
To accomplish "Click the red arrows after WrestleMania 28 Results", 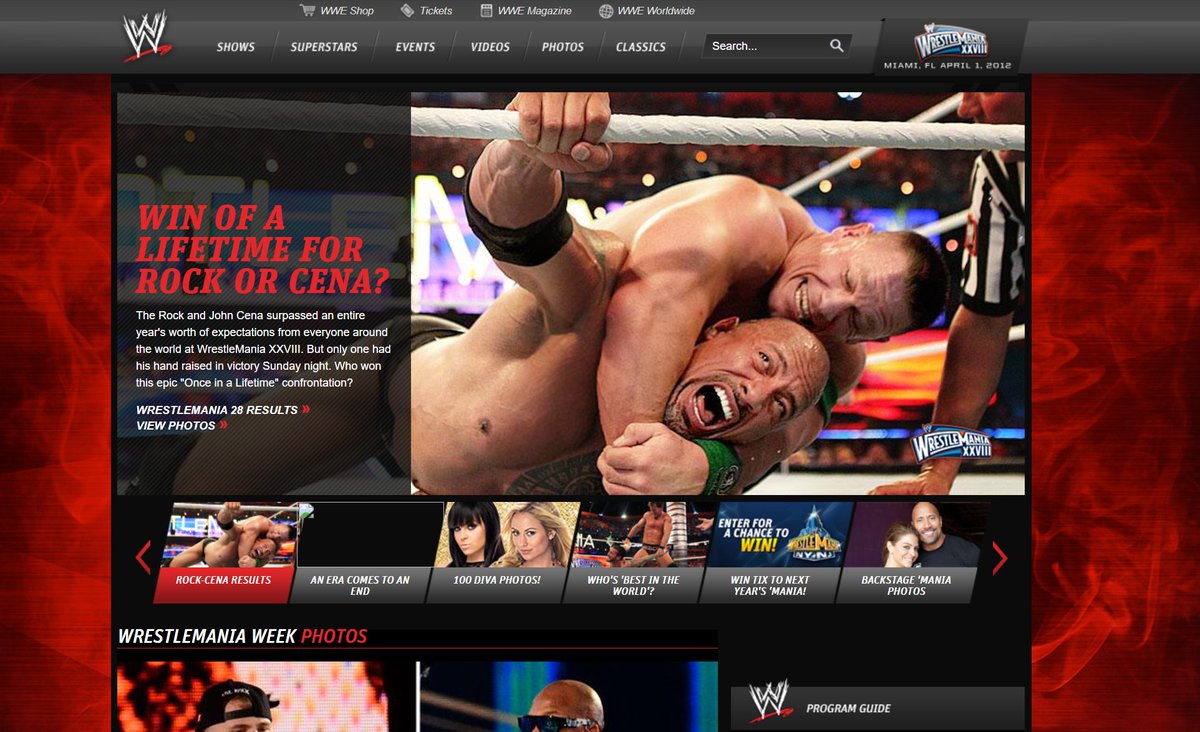I will 306,409.
